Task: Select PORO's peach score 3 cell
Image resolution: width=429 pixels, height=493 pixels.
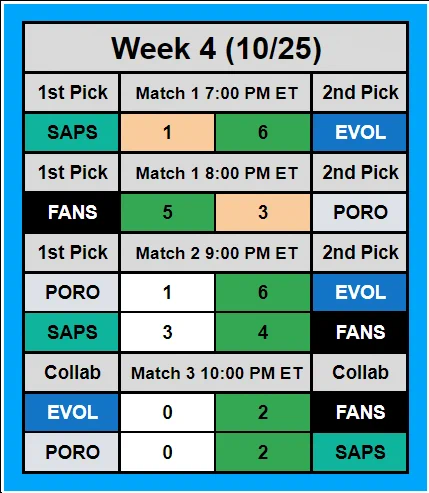Action: pos(263,212)
